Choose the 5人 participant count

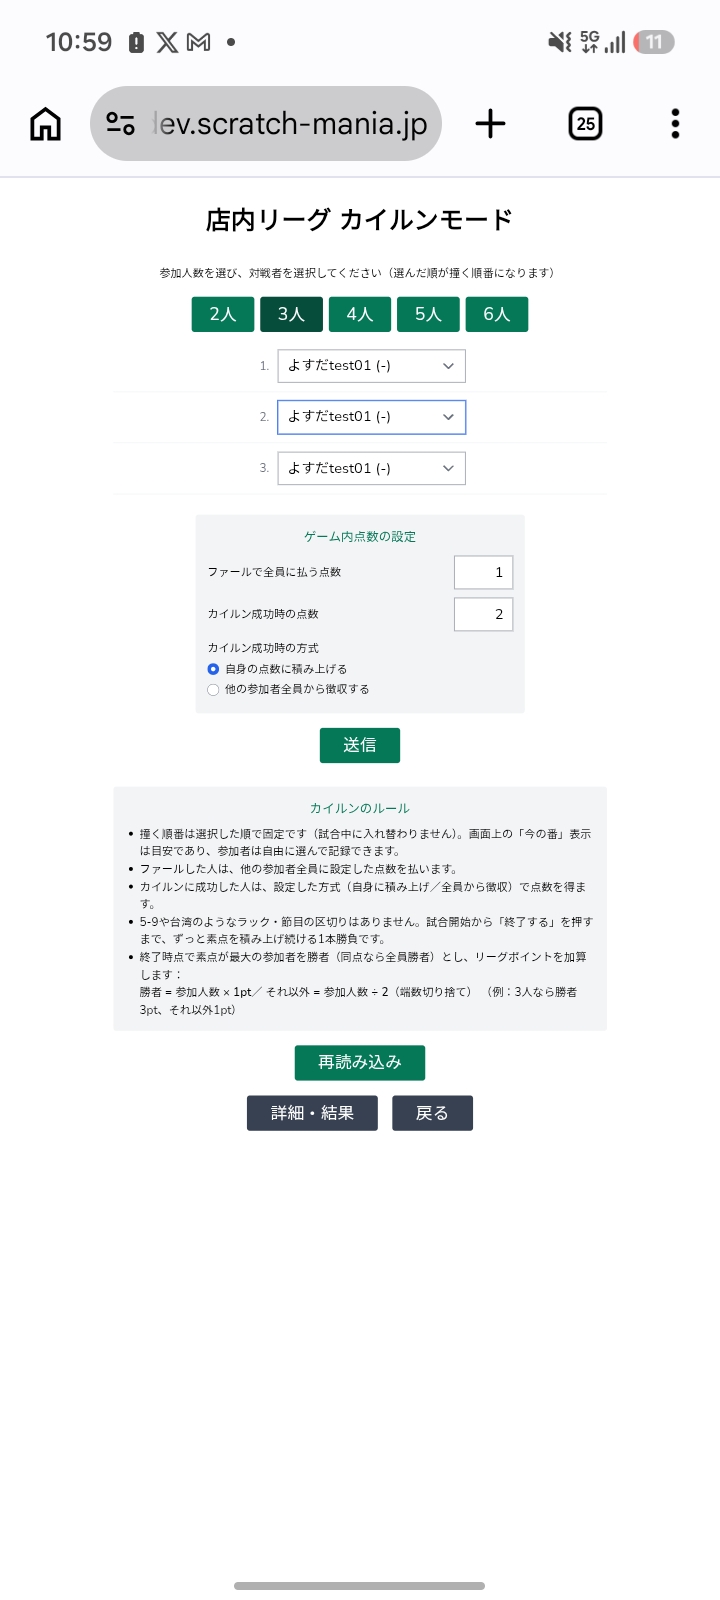pos(428,314)
